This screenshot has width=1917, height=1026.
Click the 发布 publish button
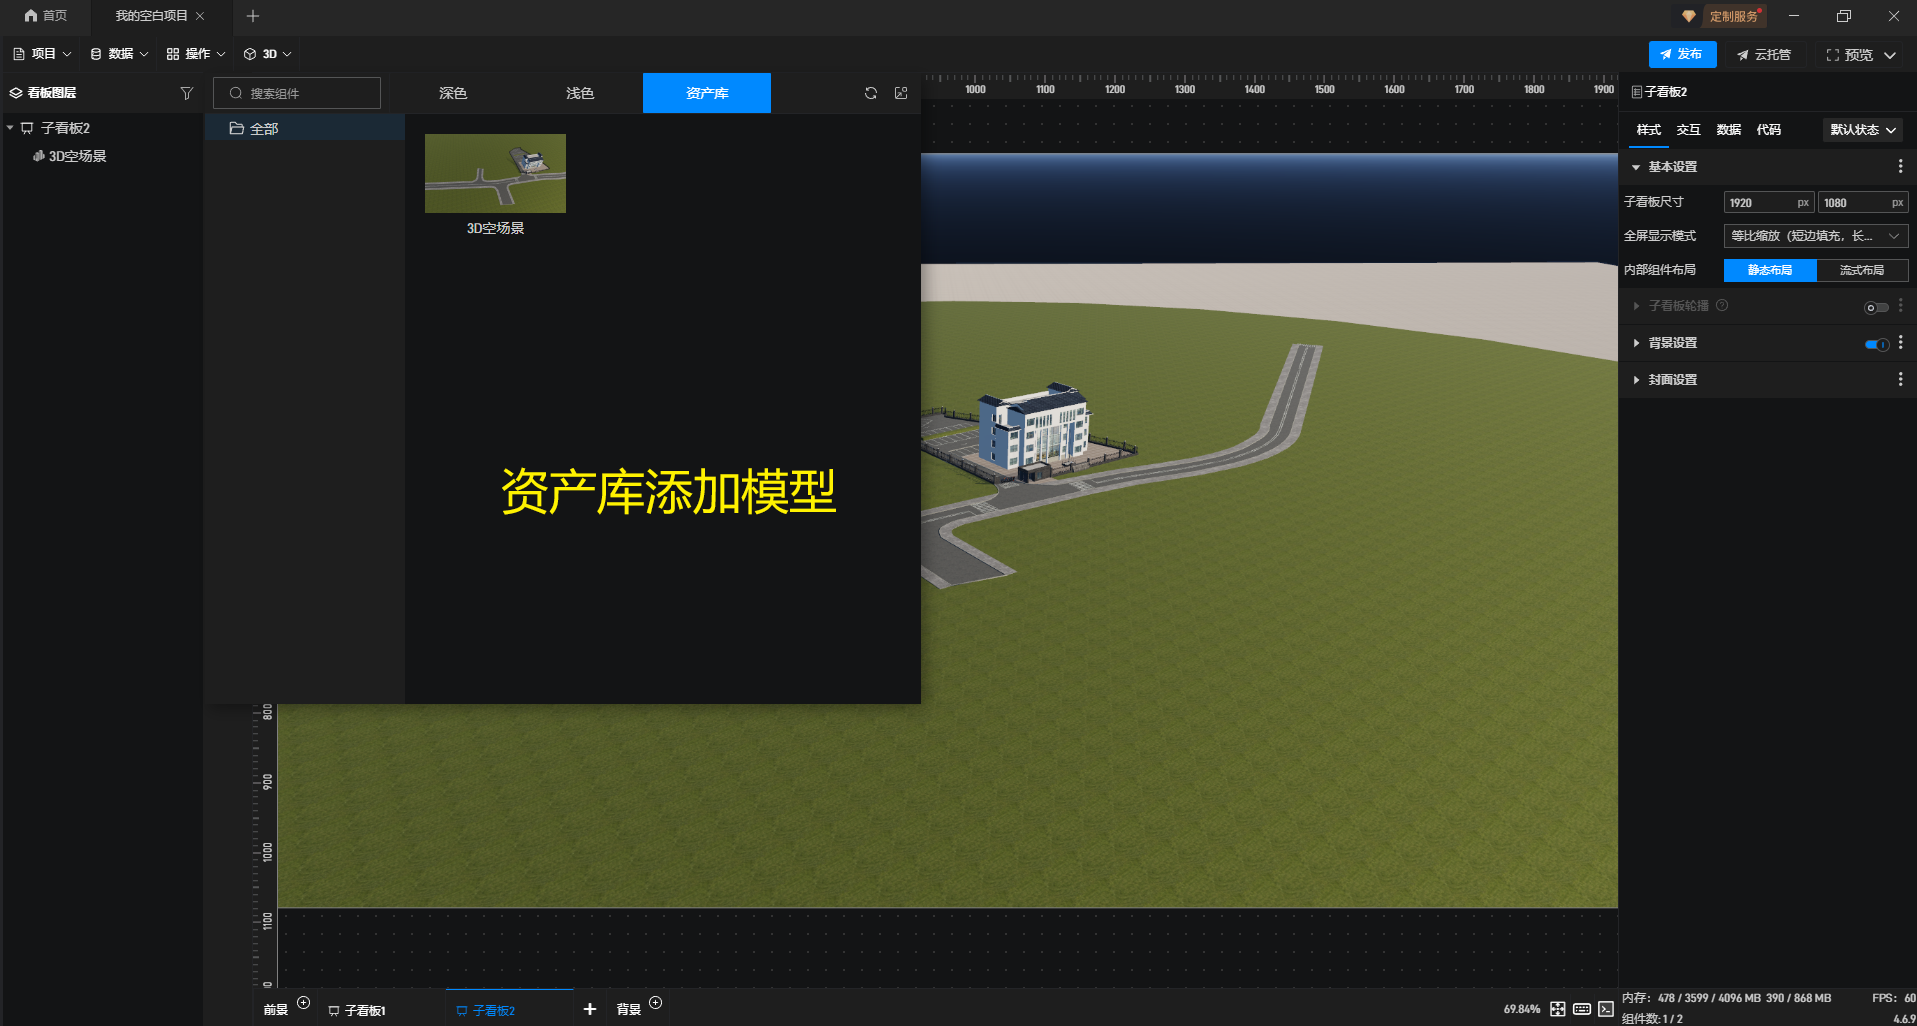pyautogui.click(x=1681, y=54)
